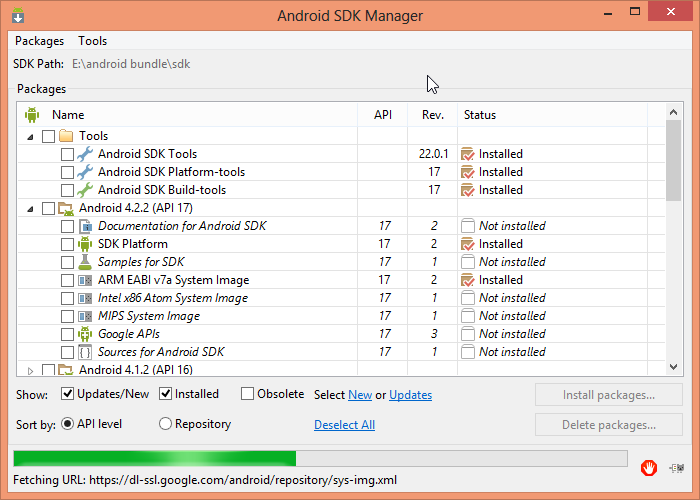Click the Sources for Android SDK icon
700x500 pixels.
point(85,352)
